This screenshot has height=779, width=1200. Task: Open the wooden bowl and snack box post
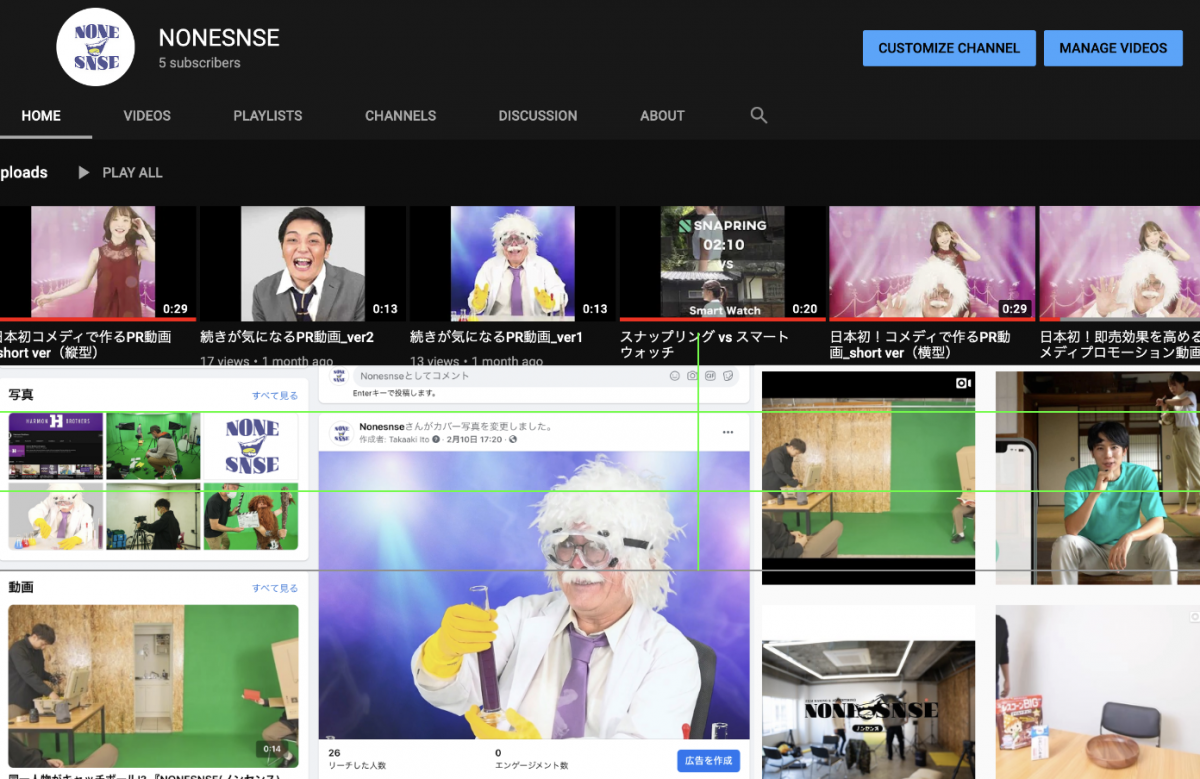point(1098,692)
